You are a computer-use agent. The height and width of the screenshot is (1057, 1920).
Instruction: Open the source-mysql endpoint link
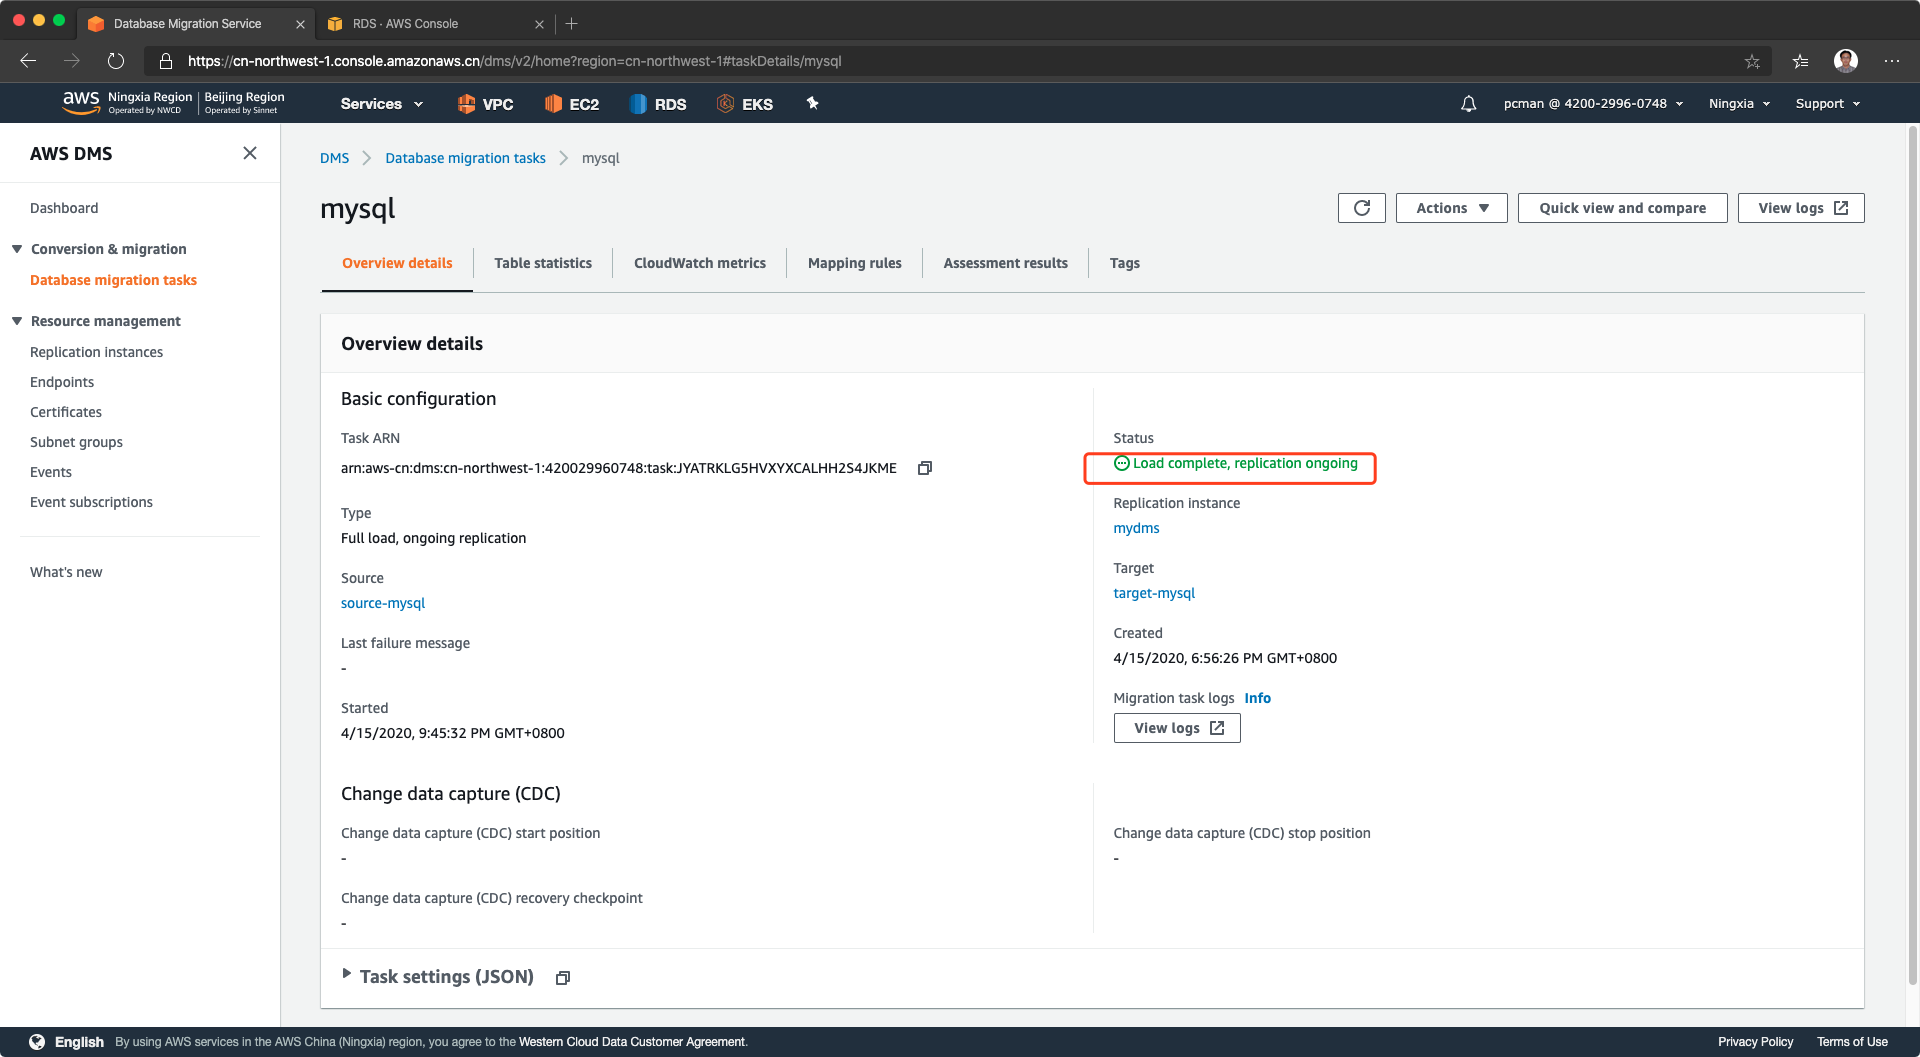383,603
